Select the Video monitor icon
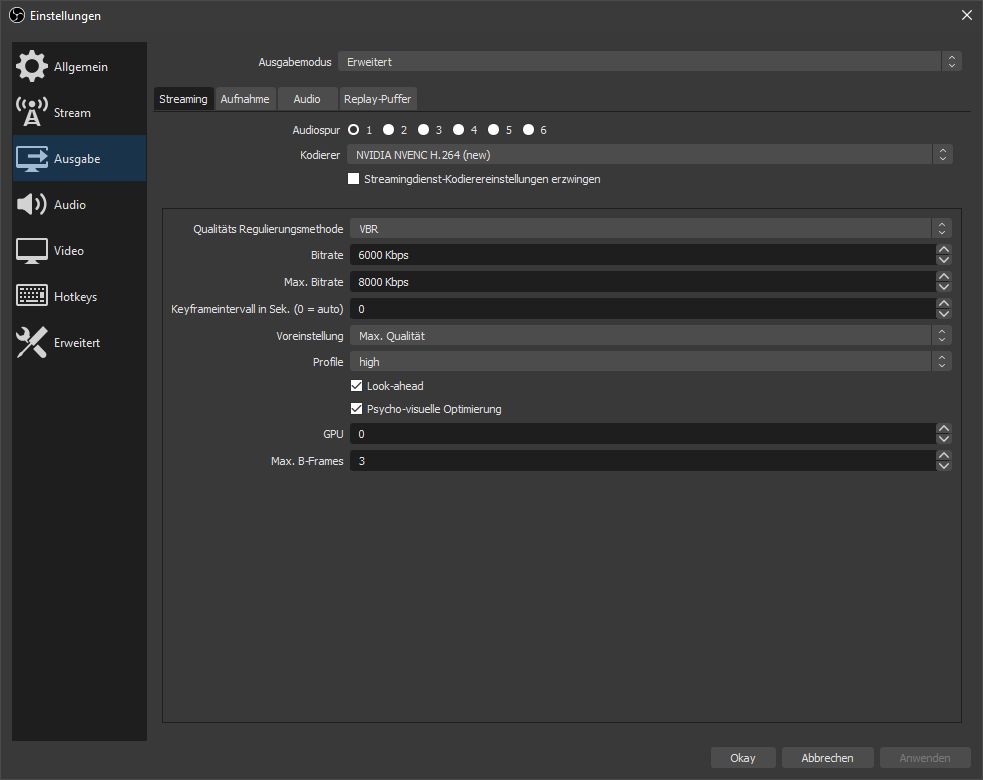 (x=31, y=251)
